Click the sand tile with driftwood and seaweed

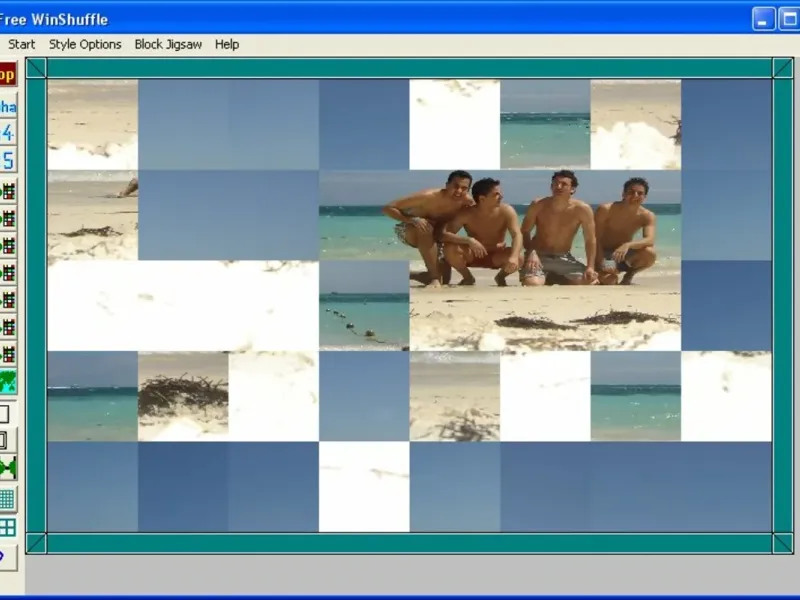pyautogui.click(x=93, y=215)
